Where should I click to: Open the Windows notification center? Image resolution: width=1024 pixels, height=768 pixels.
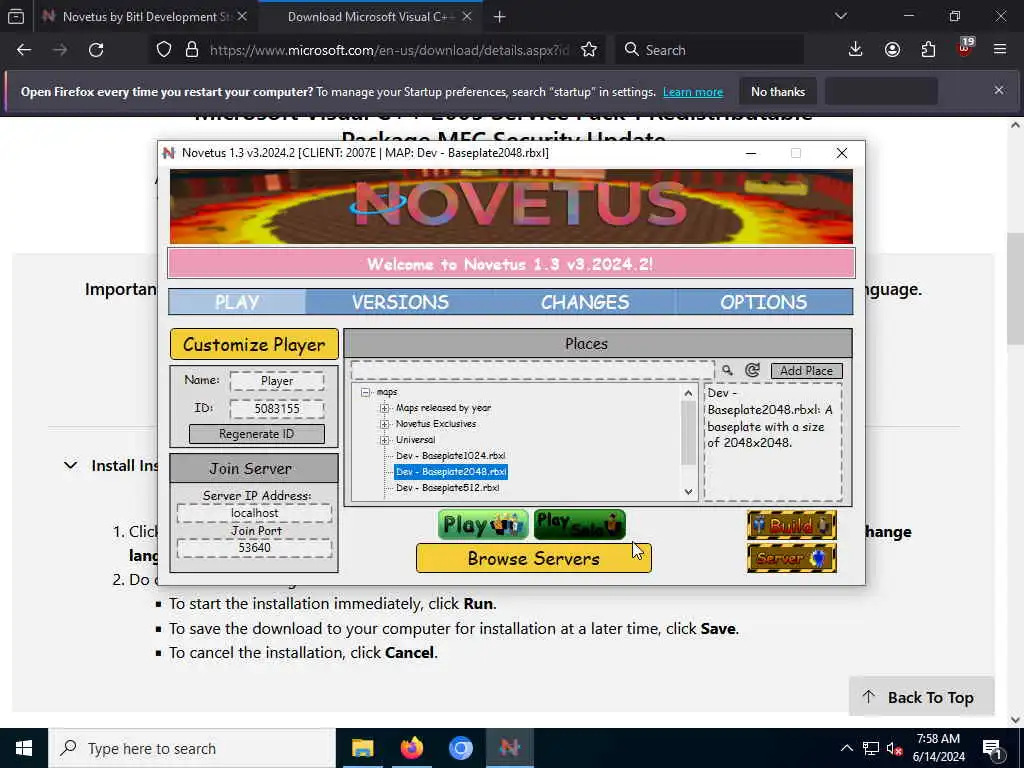tap(992, 748)
